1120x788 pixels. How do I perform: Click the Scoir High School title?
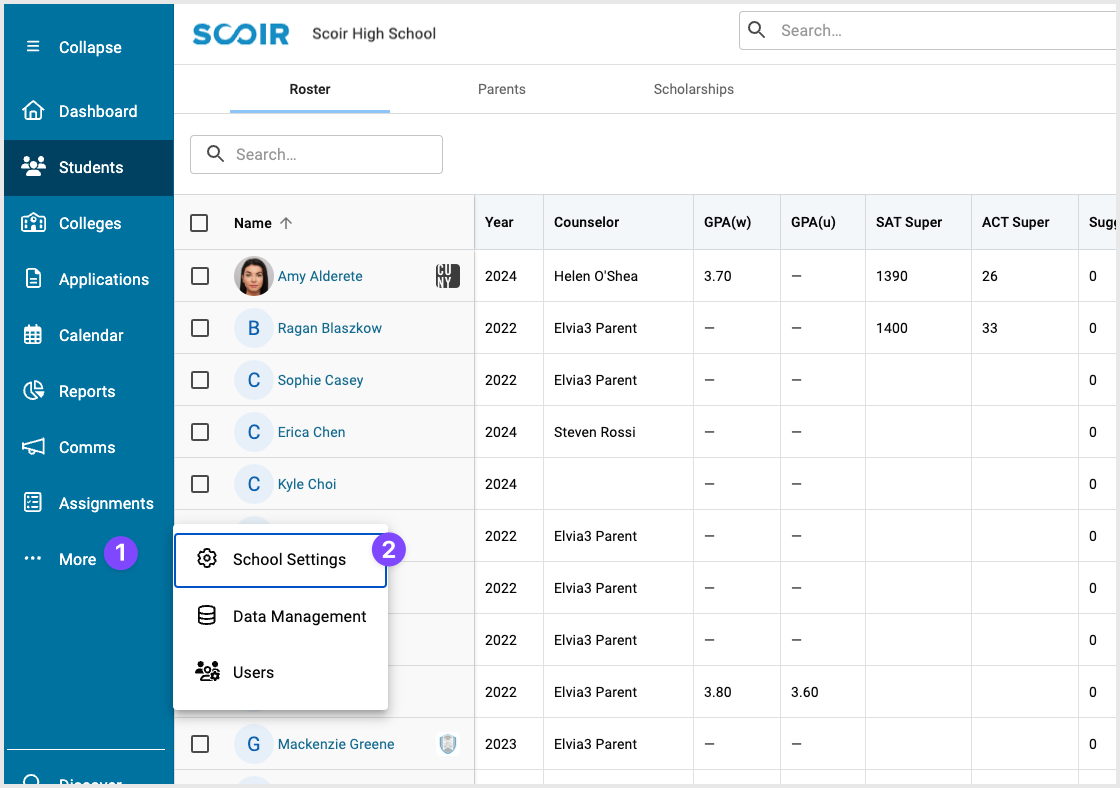click(374, 34)
